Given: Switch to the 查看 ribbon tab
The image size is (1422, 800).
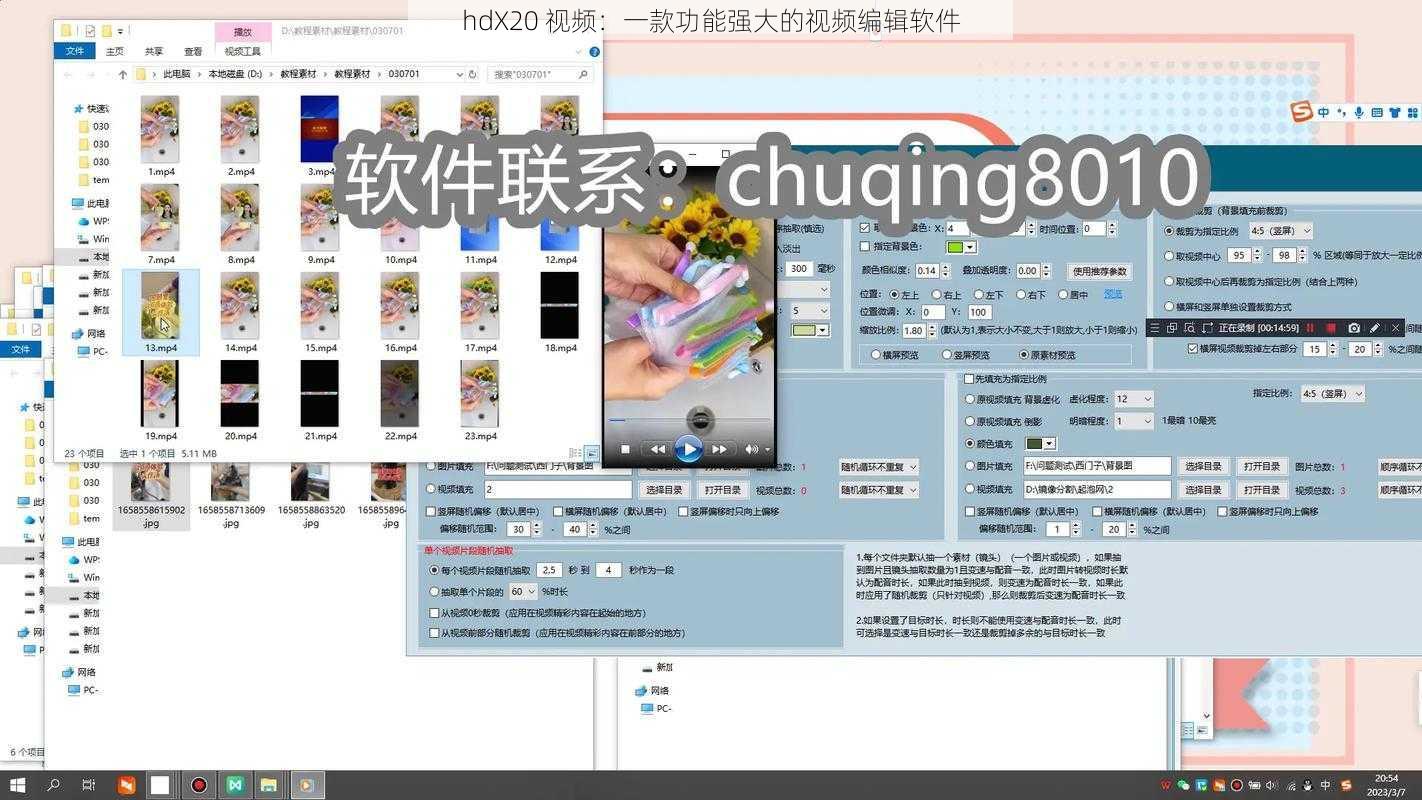Looking at the screenshot, I should 193,51.
